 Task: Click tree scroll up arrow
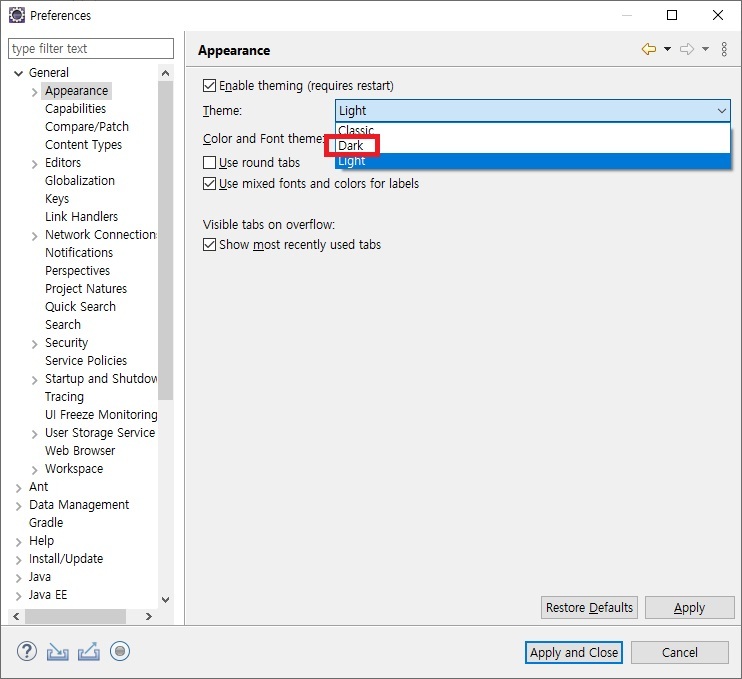click(166, 73)
